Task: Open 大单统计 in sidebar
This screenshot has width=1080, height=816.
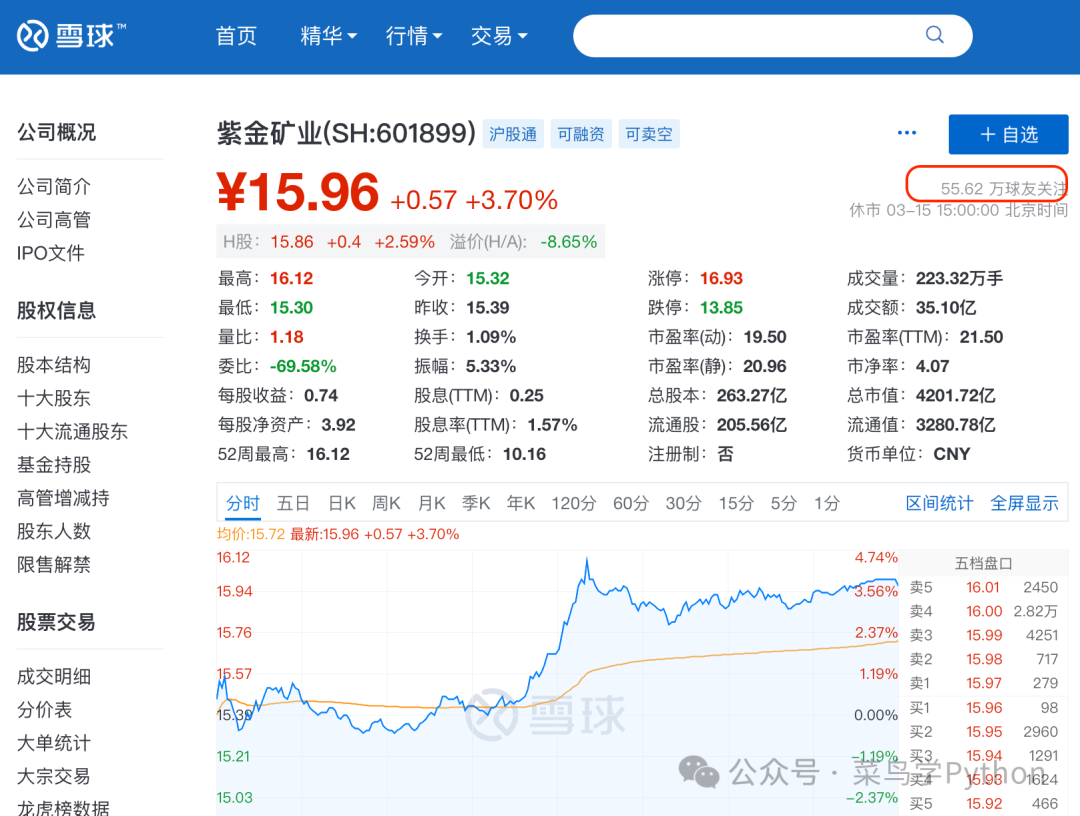Action: pos(54,743)
